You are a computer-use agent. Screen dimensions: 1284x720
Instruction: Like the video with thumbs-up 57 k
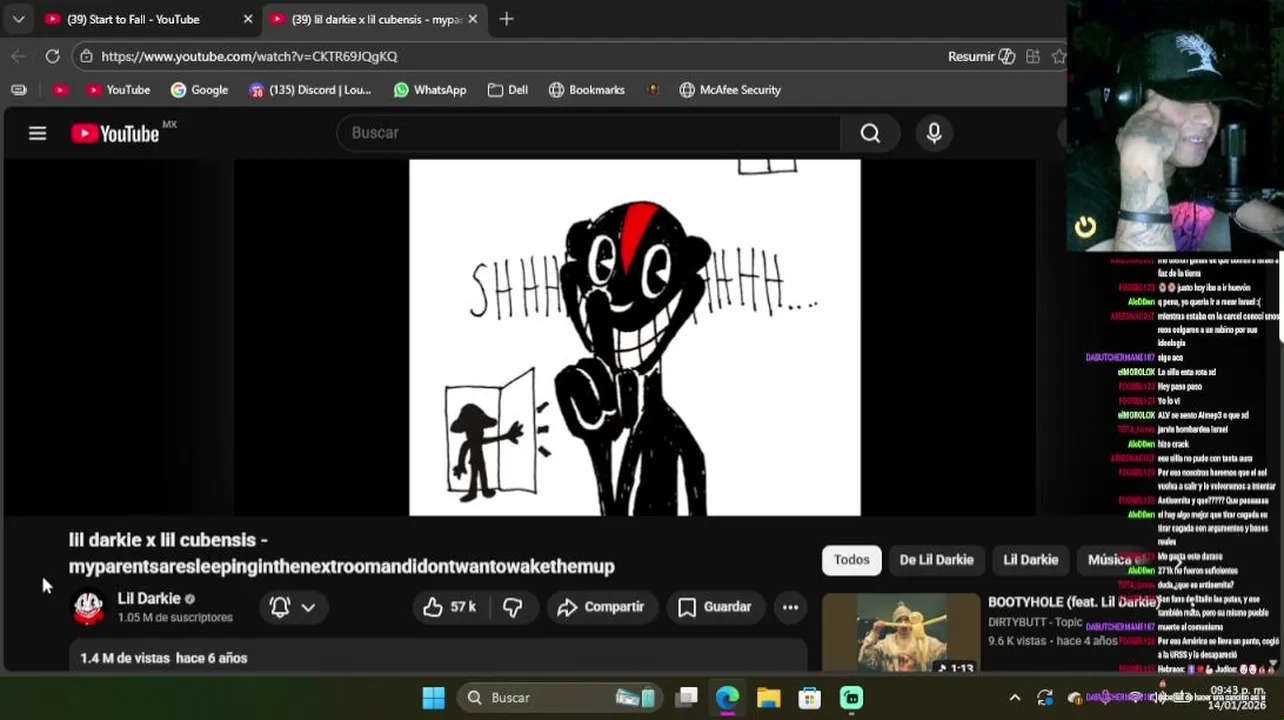pyautogui.click(x=449, y=607)
